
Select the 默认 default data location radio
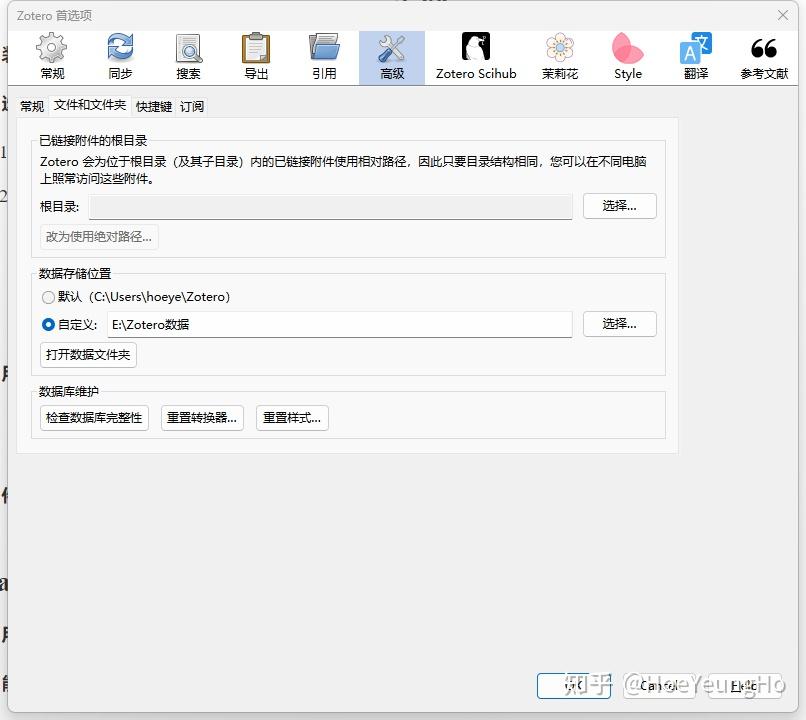click(48, 297)
